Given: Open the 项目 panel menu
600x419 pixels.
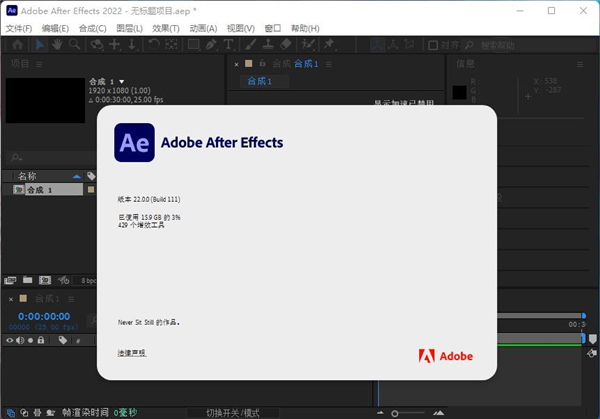Looking at the screenshot, I should click(x=39, y=64).
